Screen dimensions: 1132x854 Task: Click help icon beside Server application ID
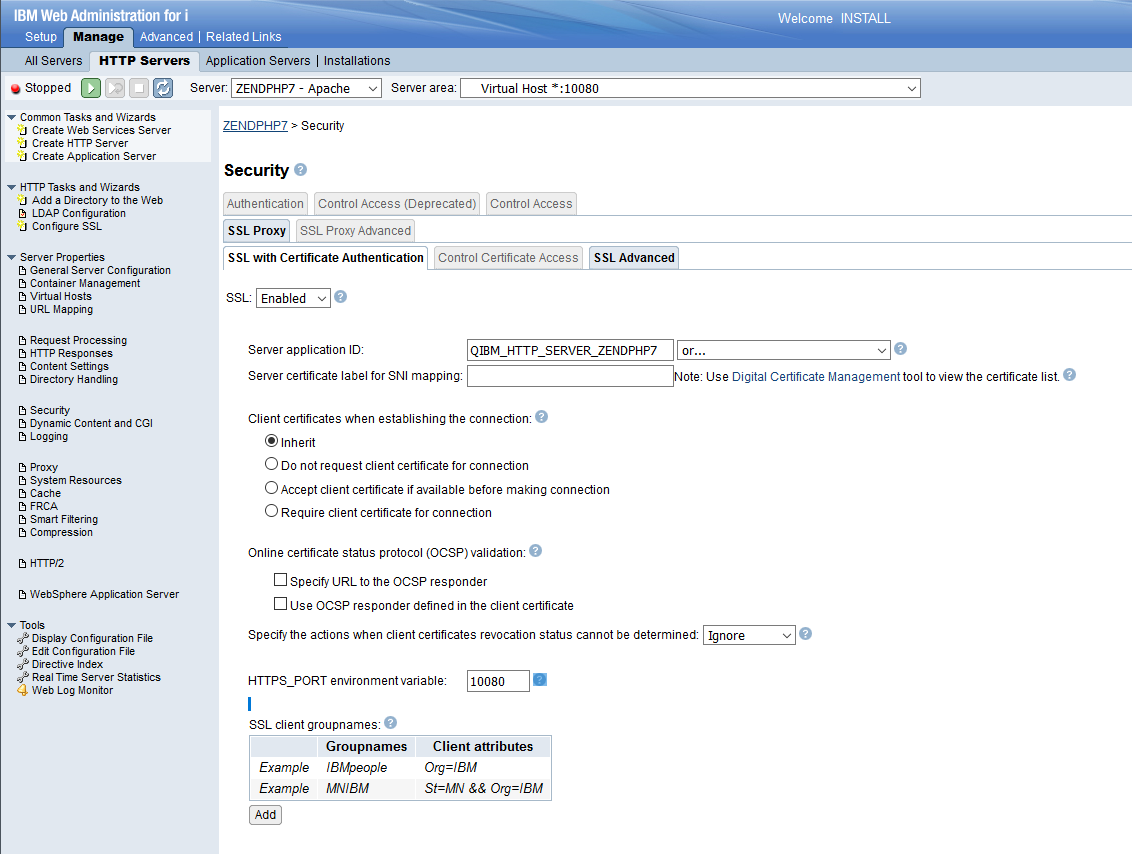coord(900,349)
